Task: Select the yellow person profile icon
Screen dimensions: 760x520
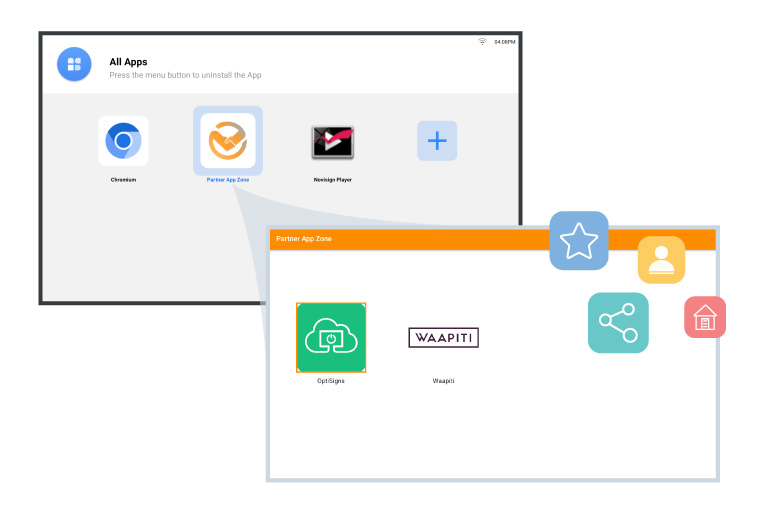Action: (x=661, y=260)
